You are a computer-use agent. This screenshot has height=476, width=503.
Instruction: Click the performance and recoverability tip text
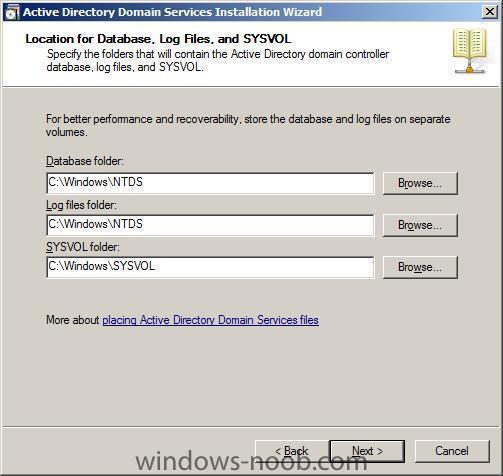[248, 126]
